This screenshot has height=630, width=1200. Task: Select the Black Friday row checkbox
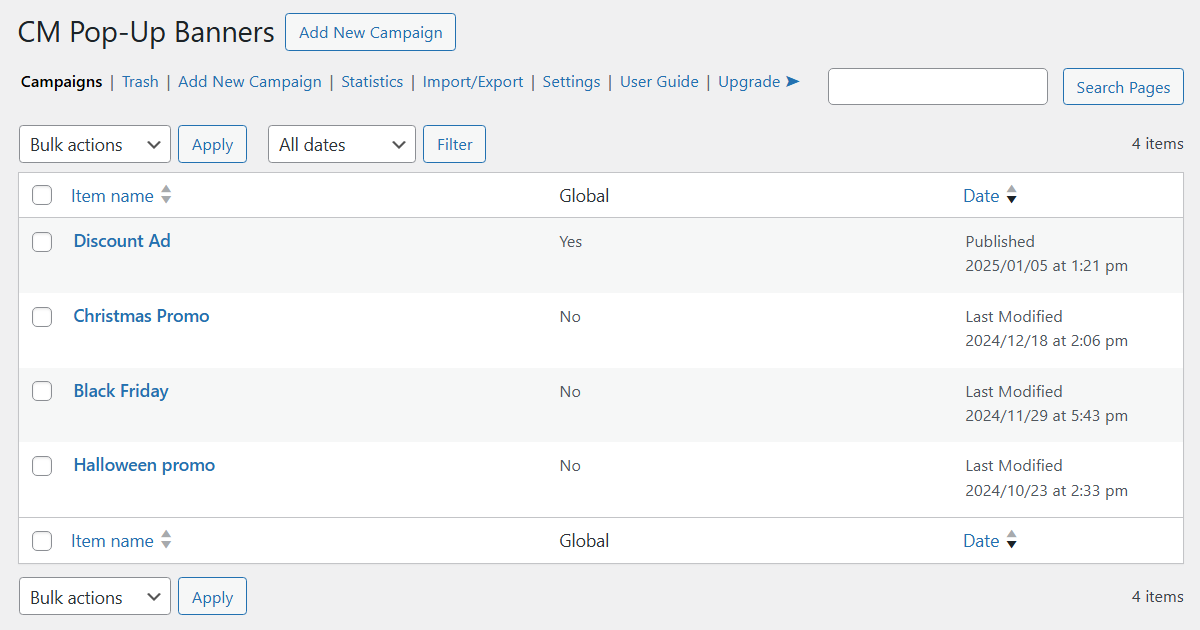(x=42, y=391)
